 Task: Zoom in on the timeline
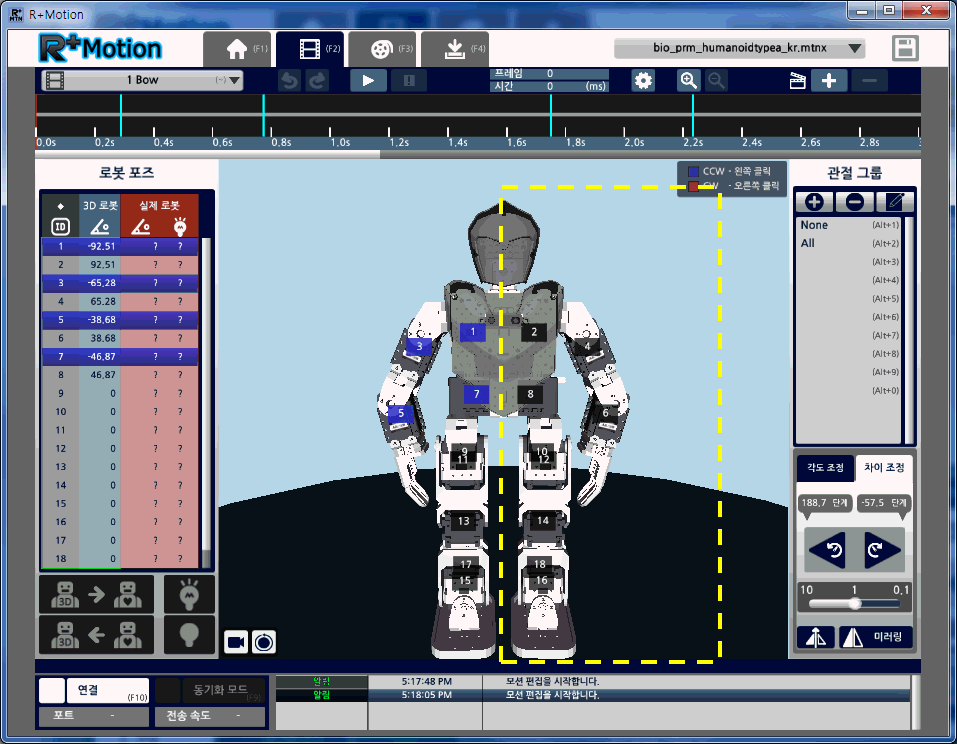click(688, 81)
